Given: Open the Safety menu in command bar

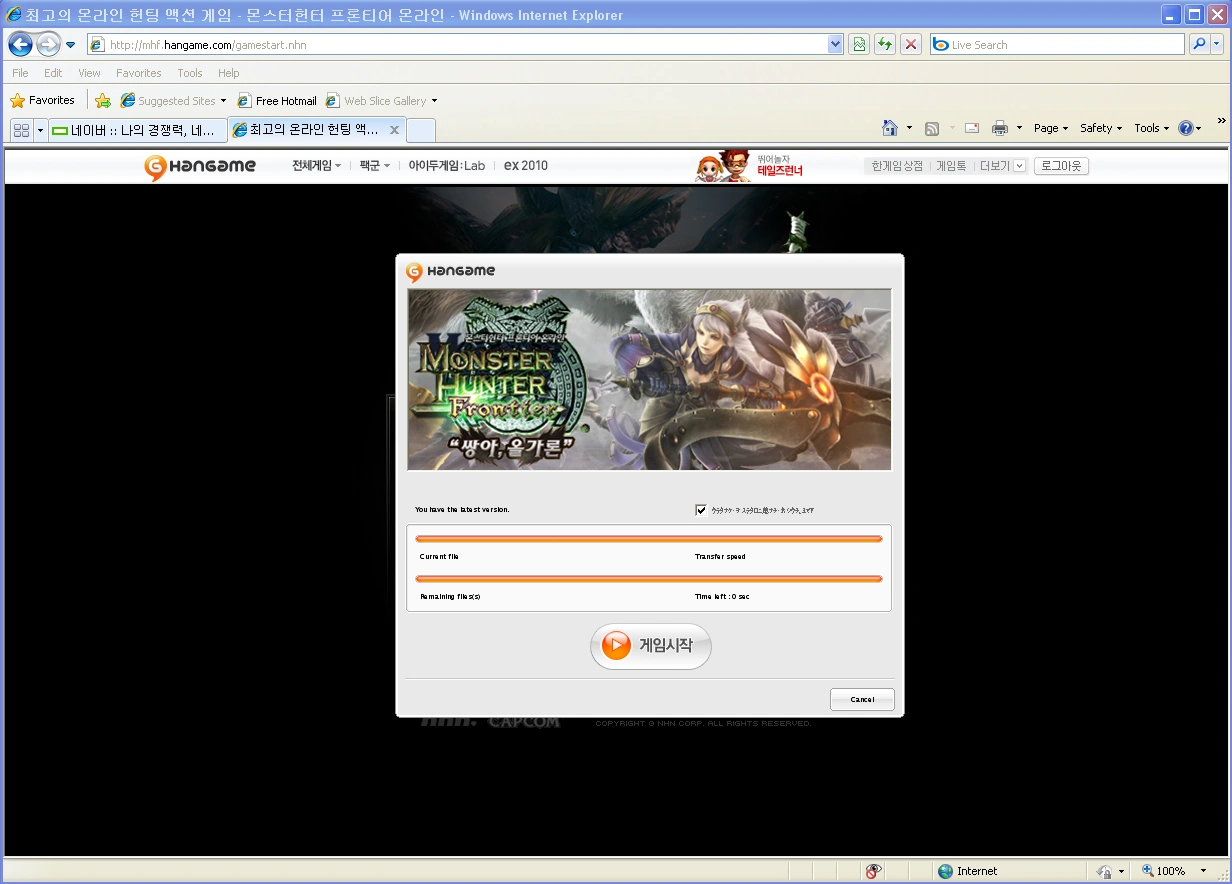Looking at the screenshot, I should tap(1101, 128).
